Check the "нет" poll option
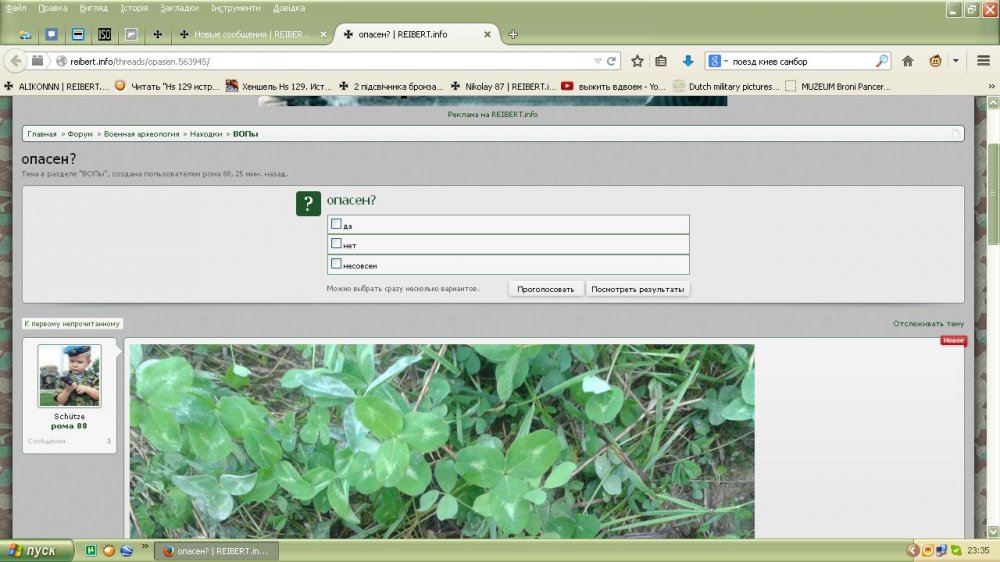1000x562 pixels. pyautogui.click(x=337, y=244)
